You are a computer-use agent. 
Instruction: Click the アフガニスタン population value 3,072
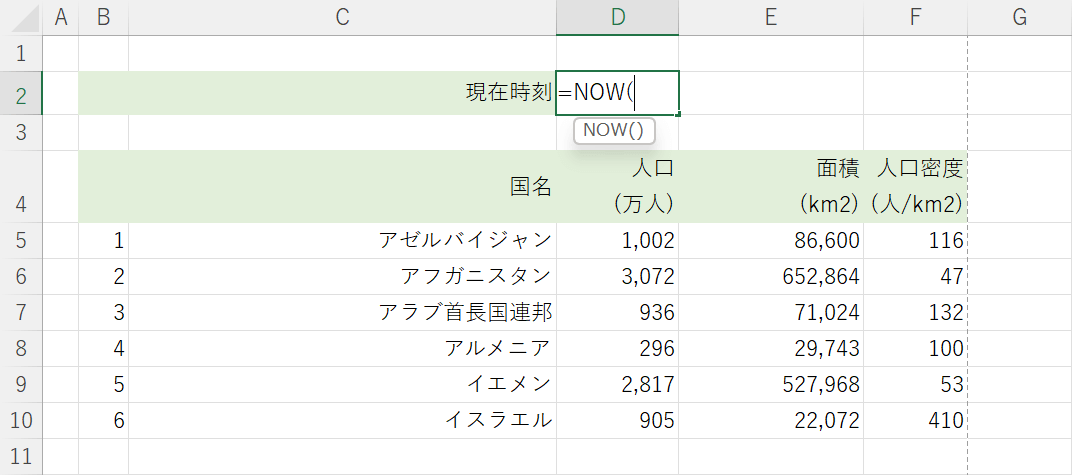pos(617,276)
